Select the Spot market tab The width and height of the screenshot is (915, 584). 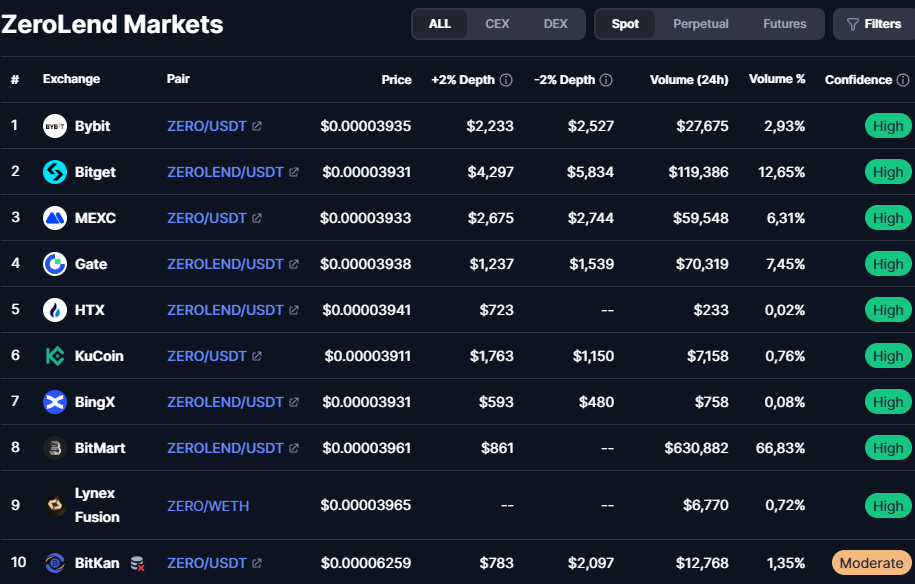pyautogui.click(x=625, y=24)
